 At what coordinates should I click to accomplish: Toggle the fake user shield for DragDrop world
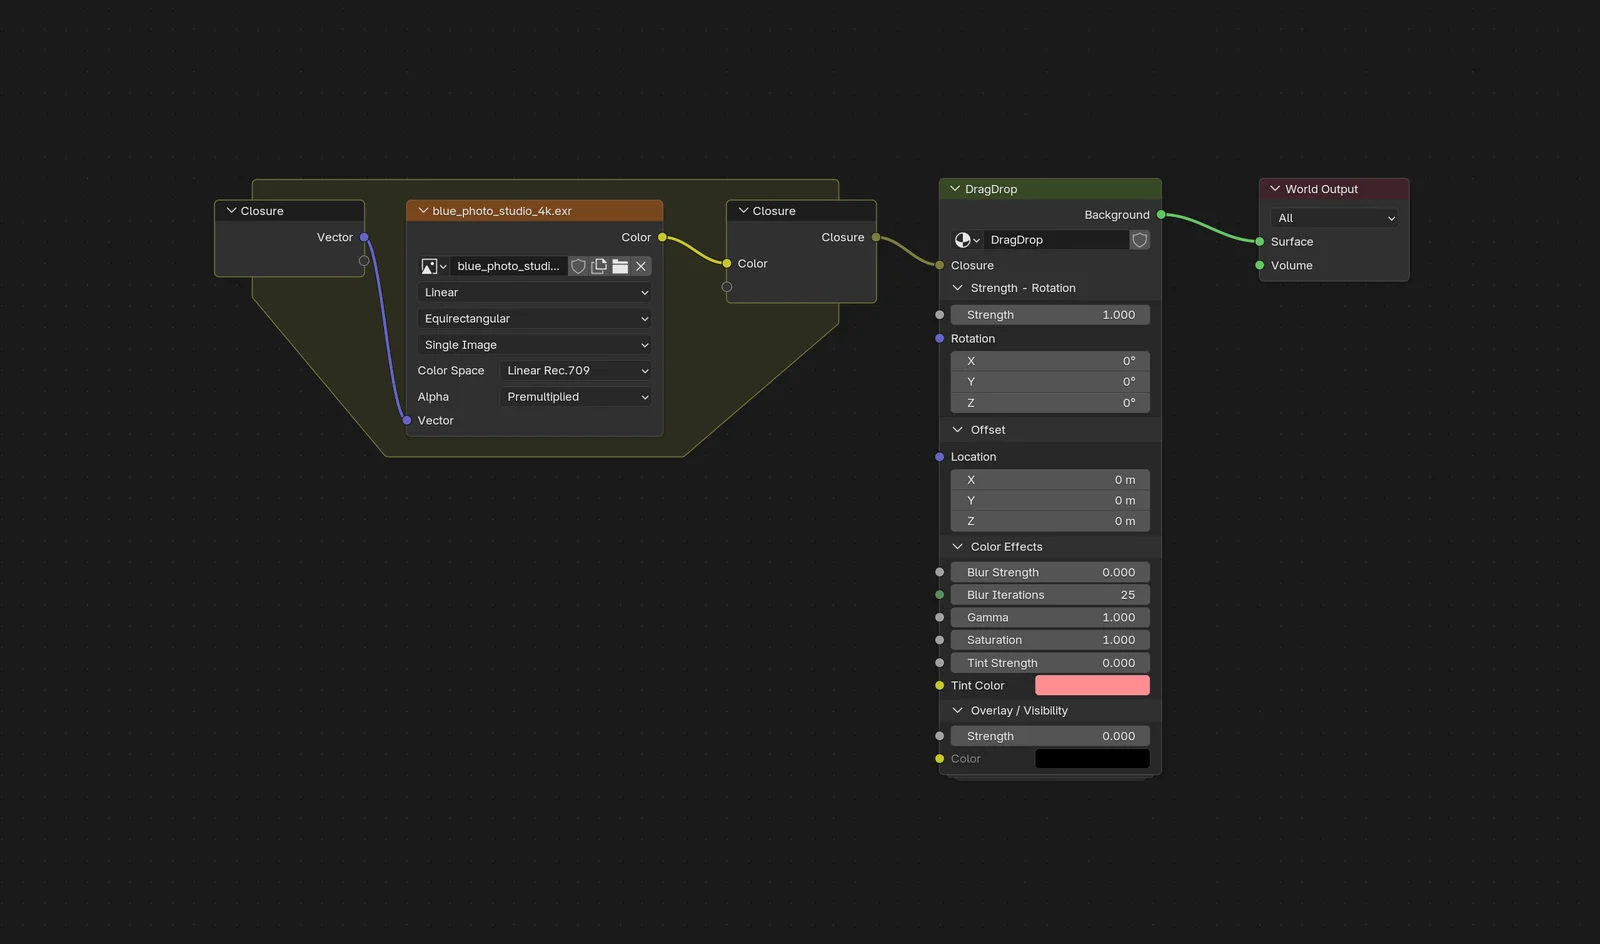click(x=1139, y=239)
